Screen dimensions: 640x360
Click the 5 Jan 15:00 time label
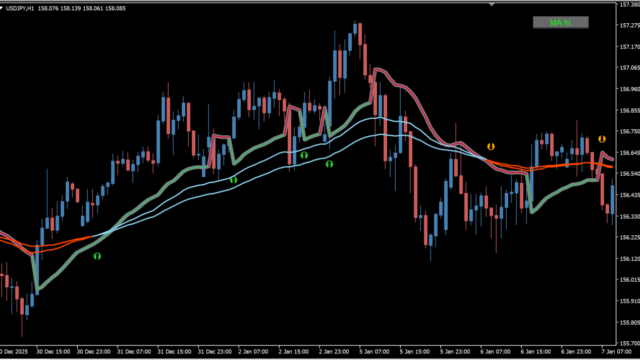click(x=415, y=351)
